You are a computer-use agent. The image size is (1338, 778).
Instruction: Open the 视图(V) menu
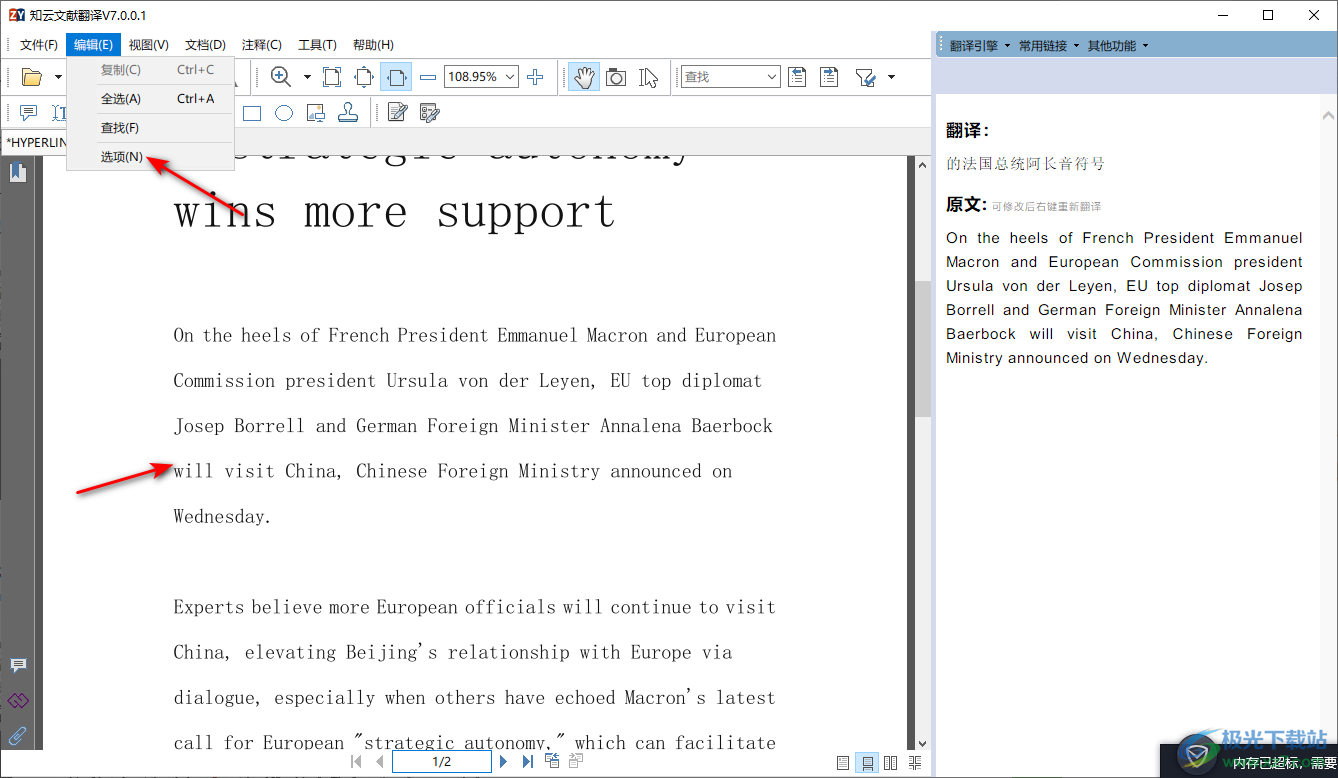(148, 45)
